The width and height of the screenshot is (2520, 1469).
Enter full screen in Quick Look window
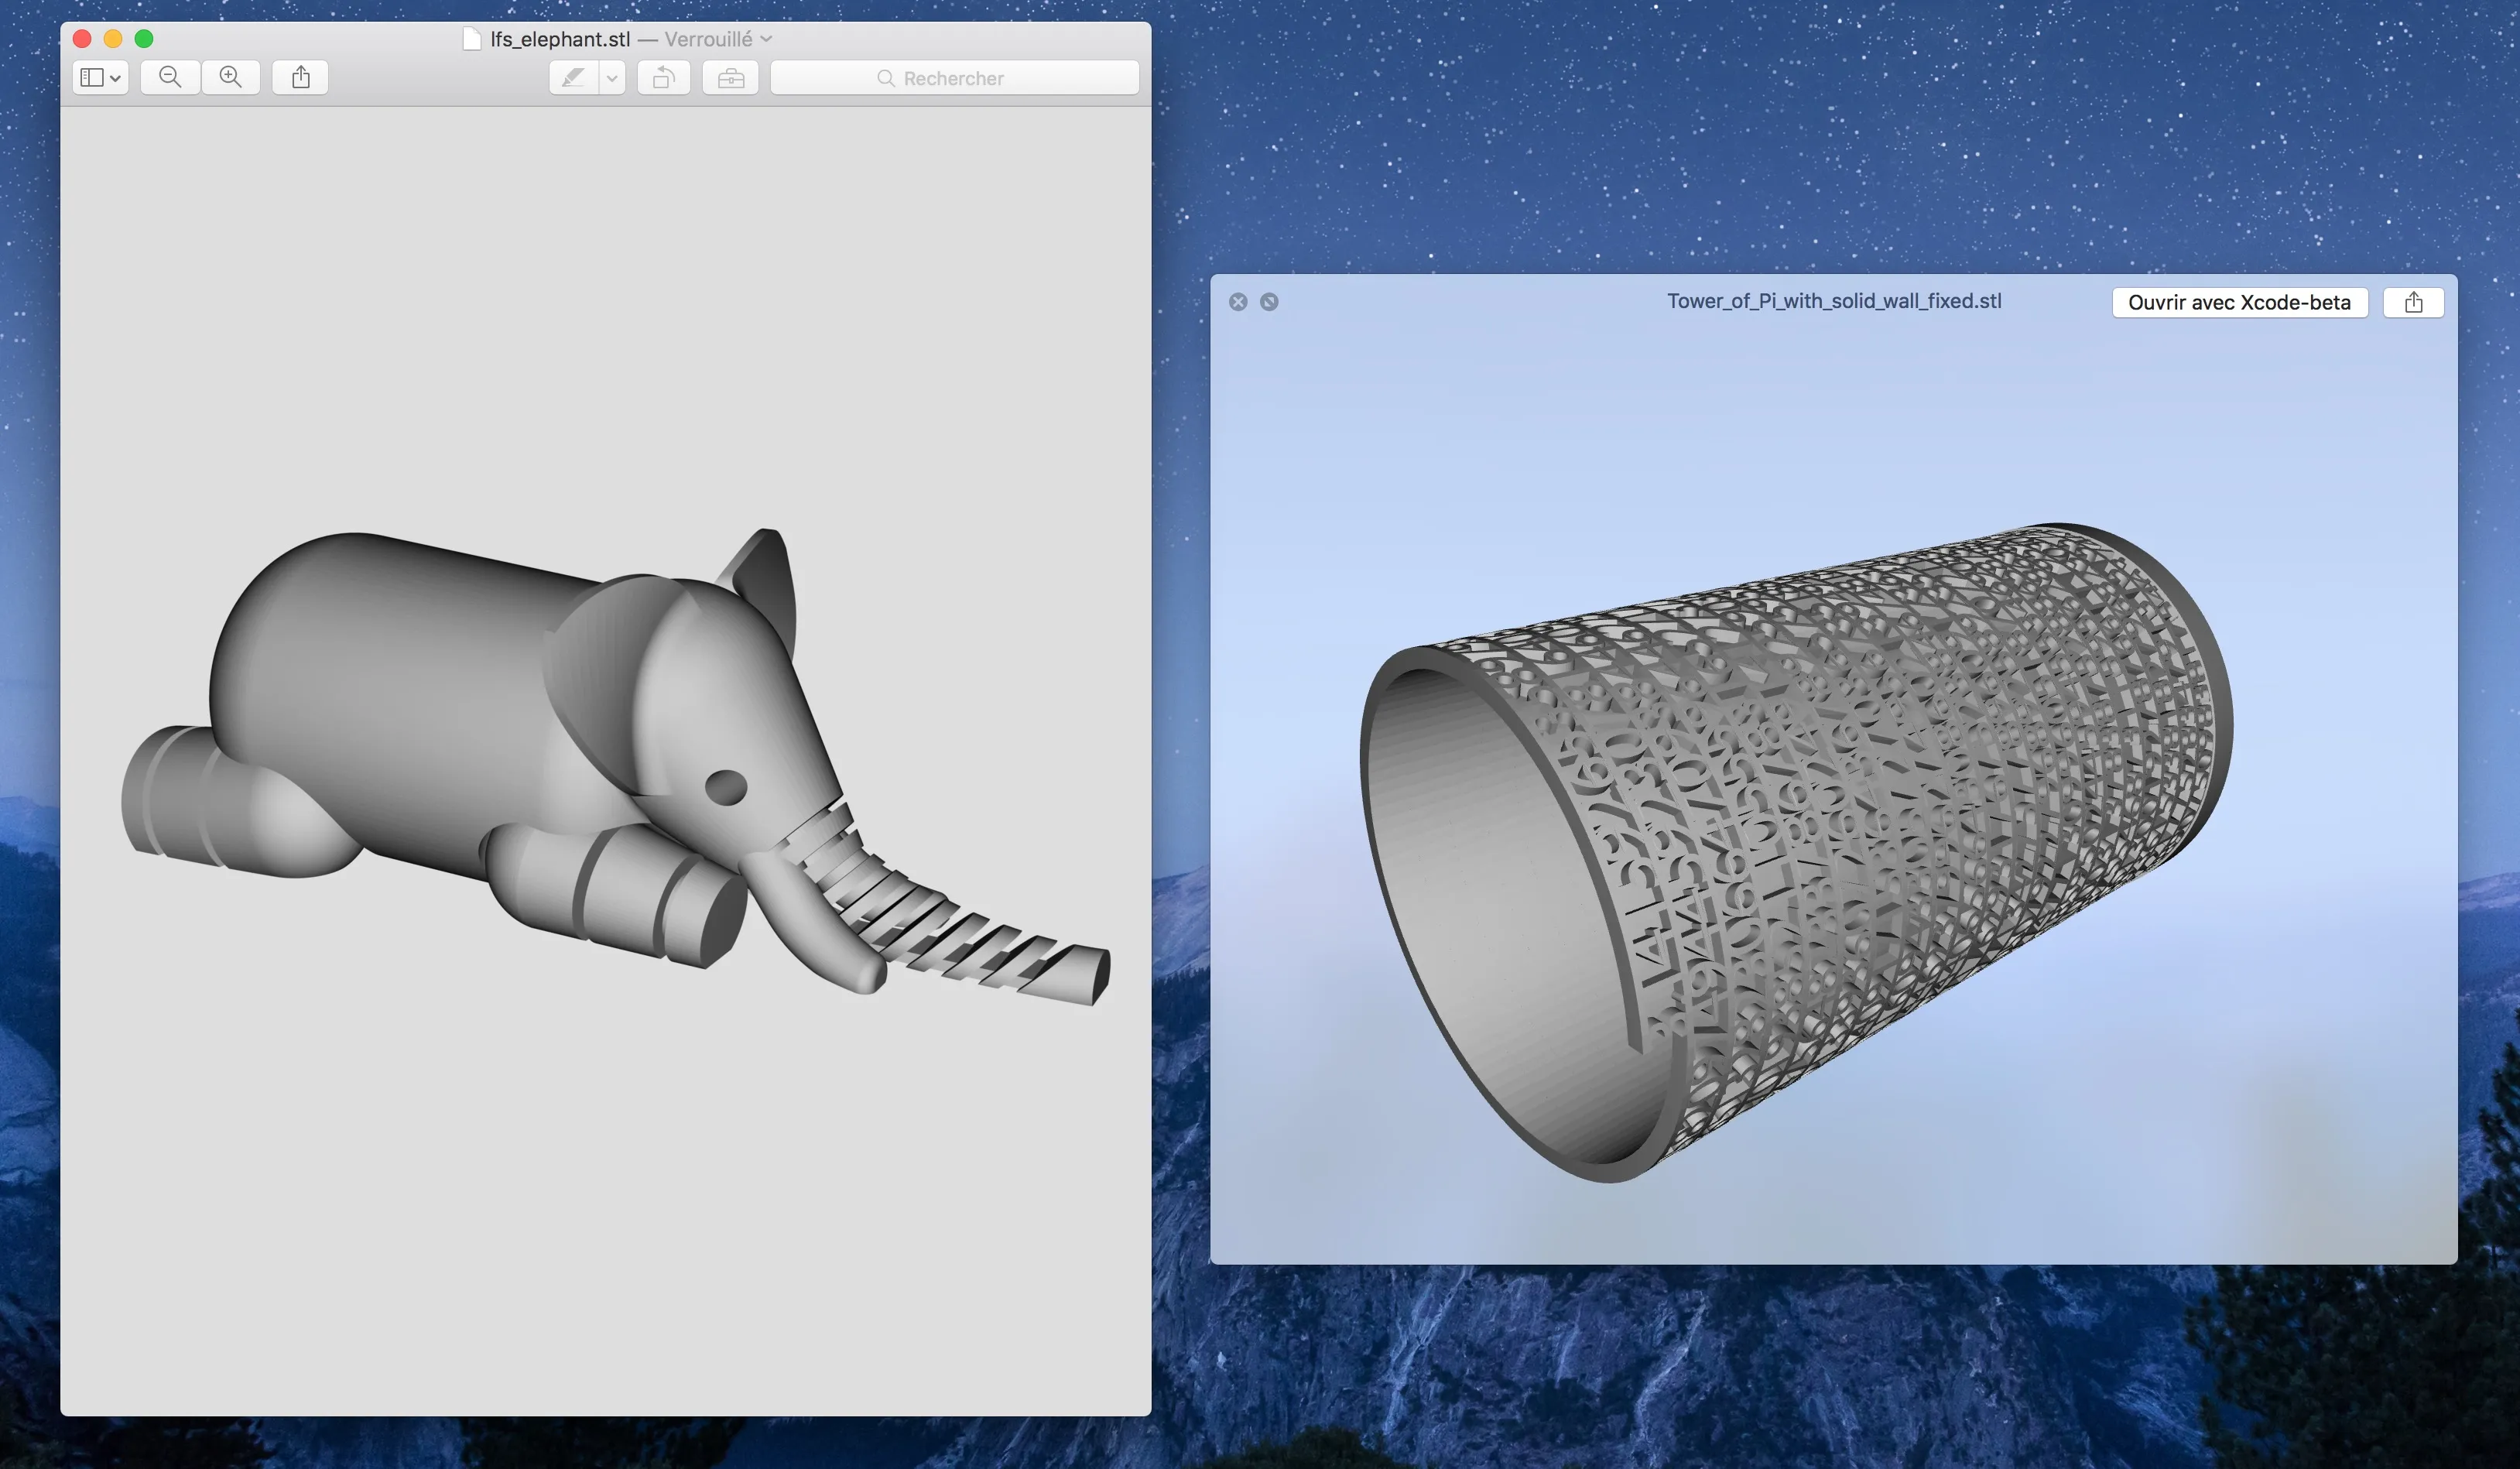[x=1269, y=302]
